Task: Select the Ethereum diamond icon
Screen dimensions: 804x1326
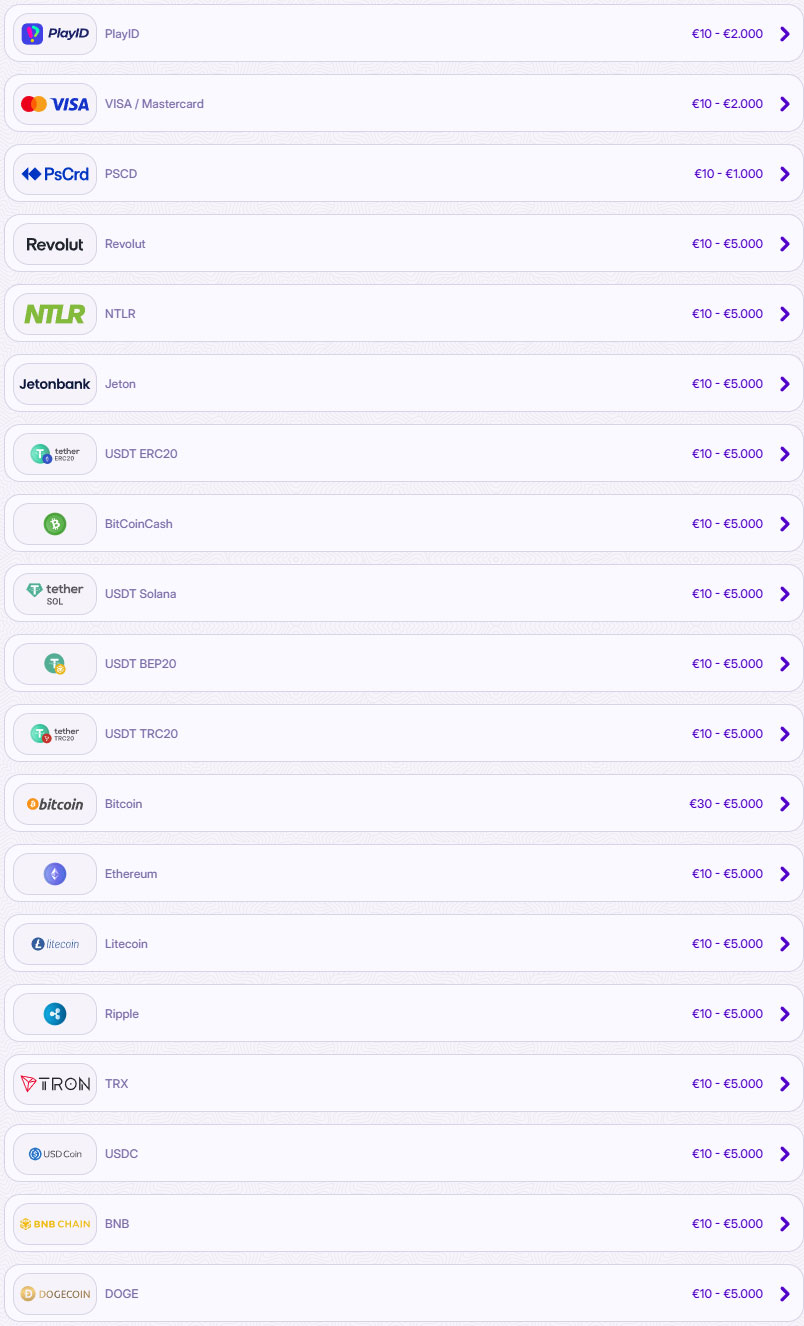Action: tap(55, 874)
